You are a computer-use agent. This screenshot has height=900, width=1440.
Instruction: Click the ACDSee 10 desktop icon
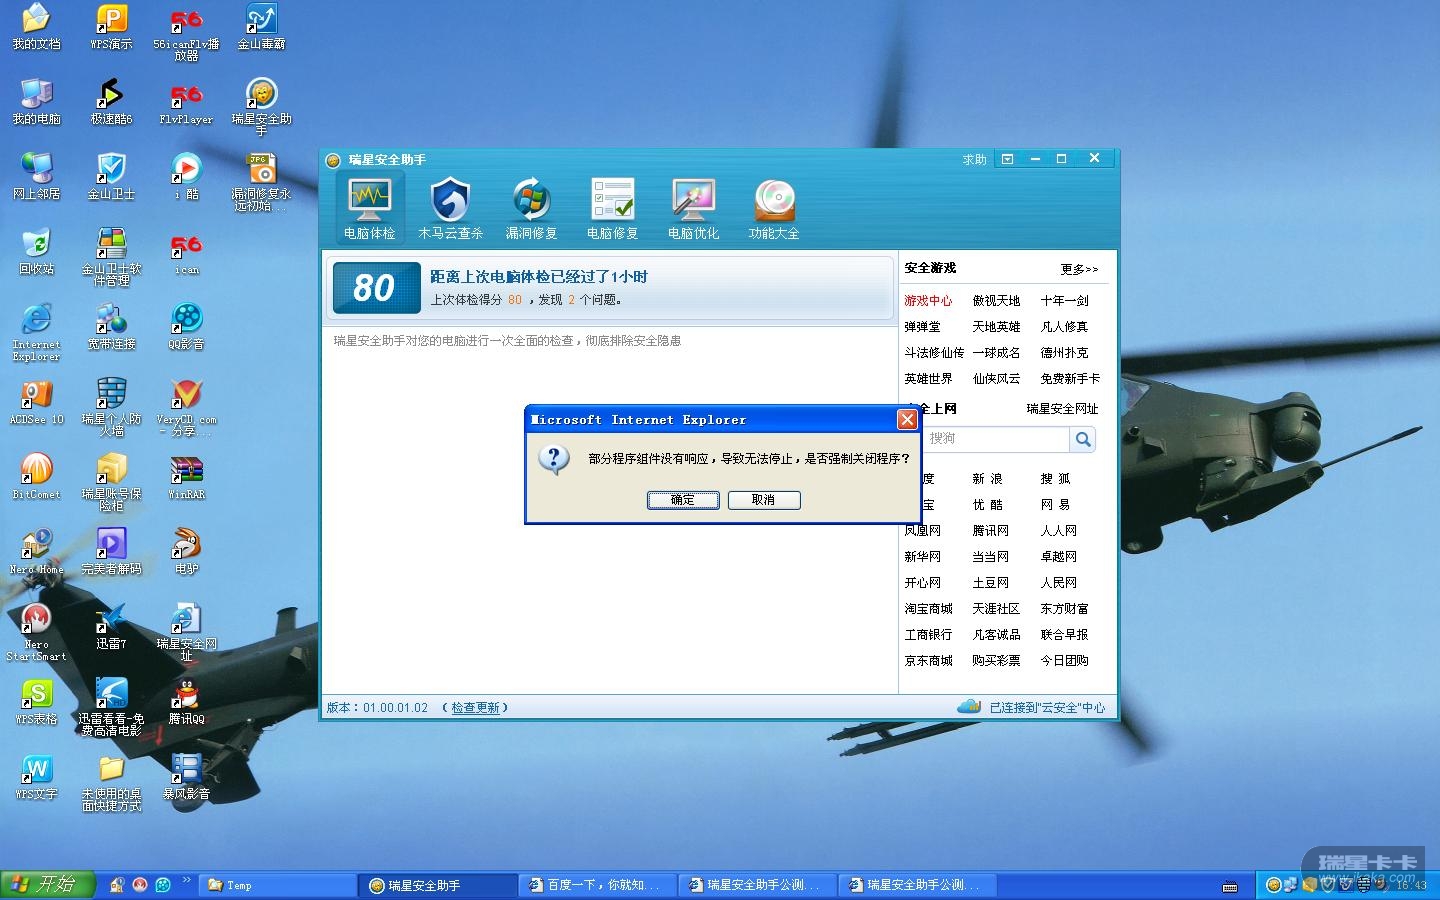(36, 402)
